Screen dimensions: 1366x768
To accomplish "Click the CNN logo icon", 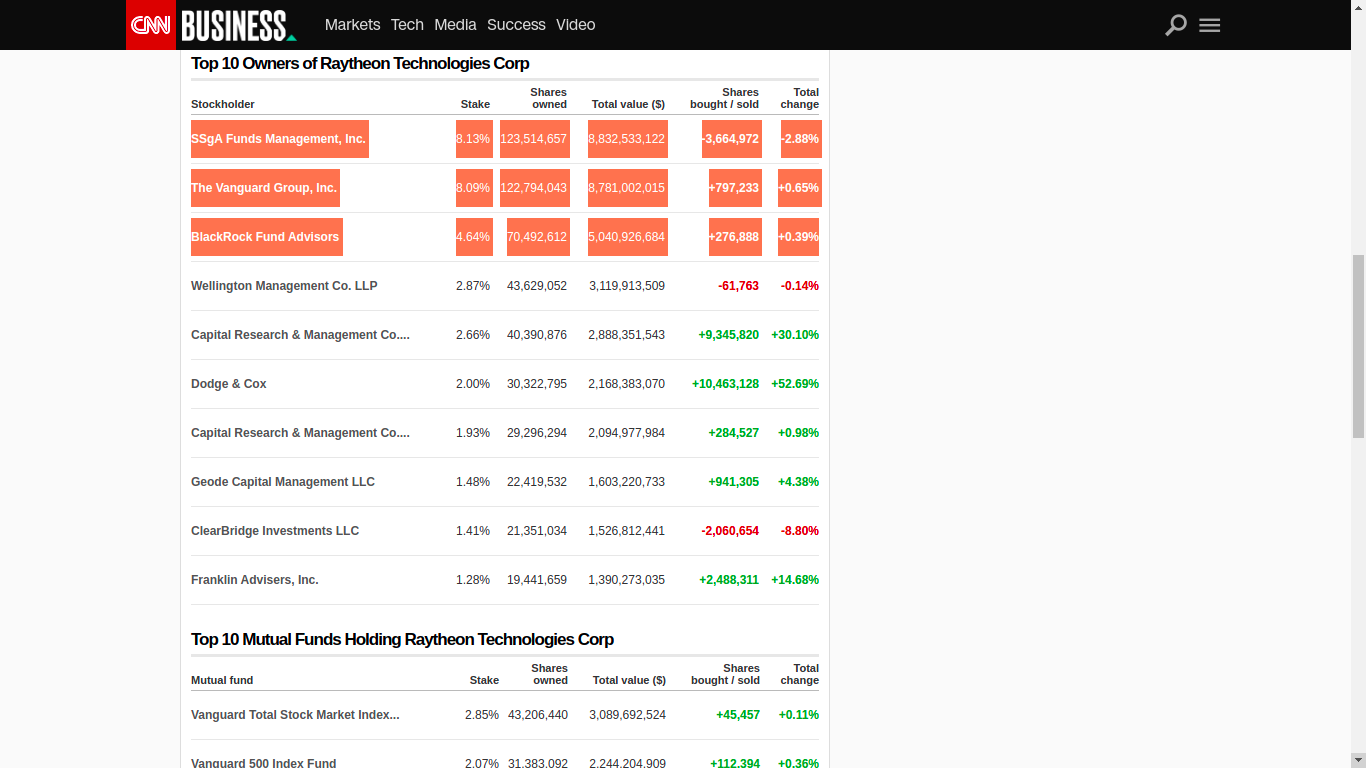I will click(150, 25).
